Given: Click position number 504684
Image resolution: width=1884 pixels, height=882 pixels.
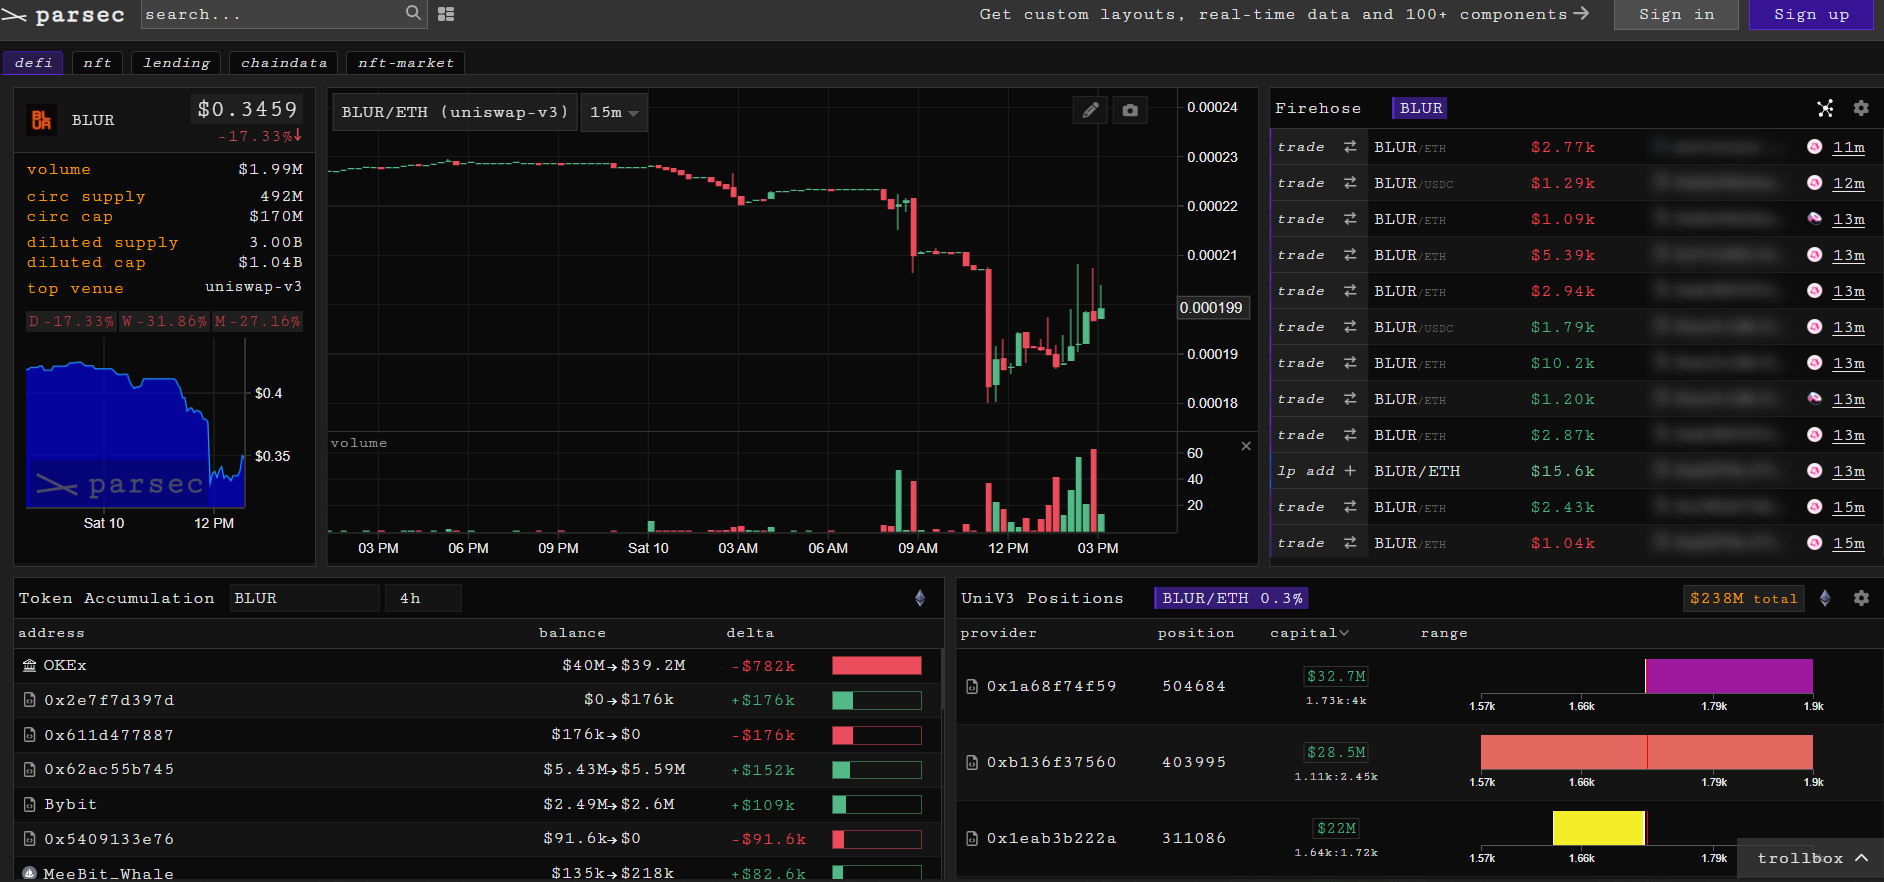Looking at the screenshot, I should click(1194, 686).
